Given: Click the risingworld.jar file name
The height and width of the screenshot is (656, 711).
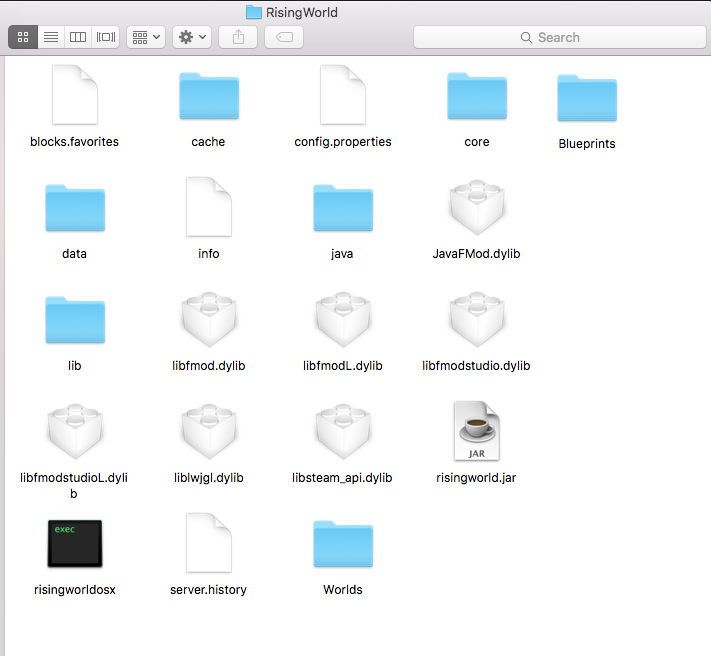Looking at the screenshot, I should point(476,478).
